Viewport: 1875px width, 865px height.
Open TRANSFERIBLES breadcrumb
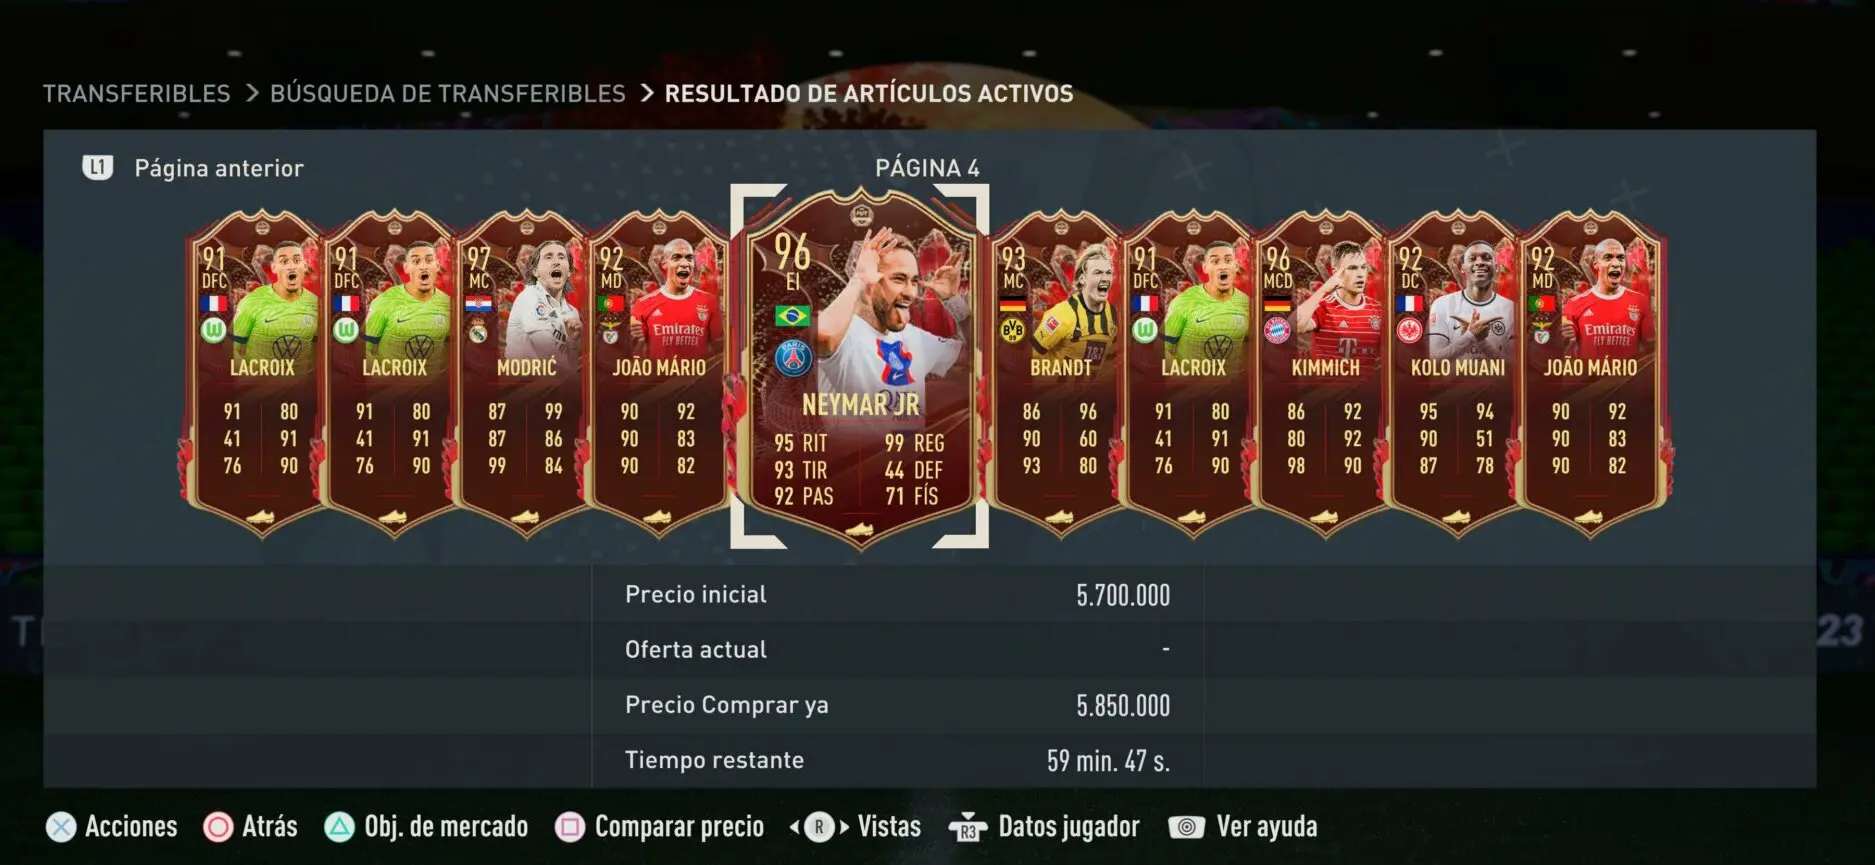click(x=136, y=94)
